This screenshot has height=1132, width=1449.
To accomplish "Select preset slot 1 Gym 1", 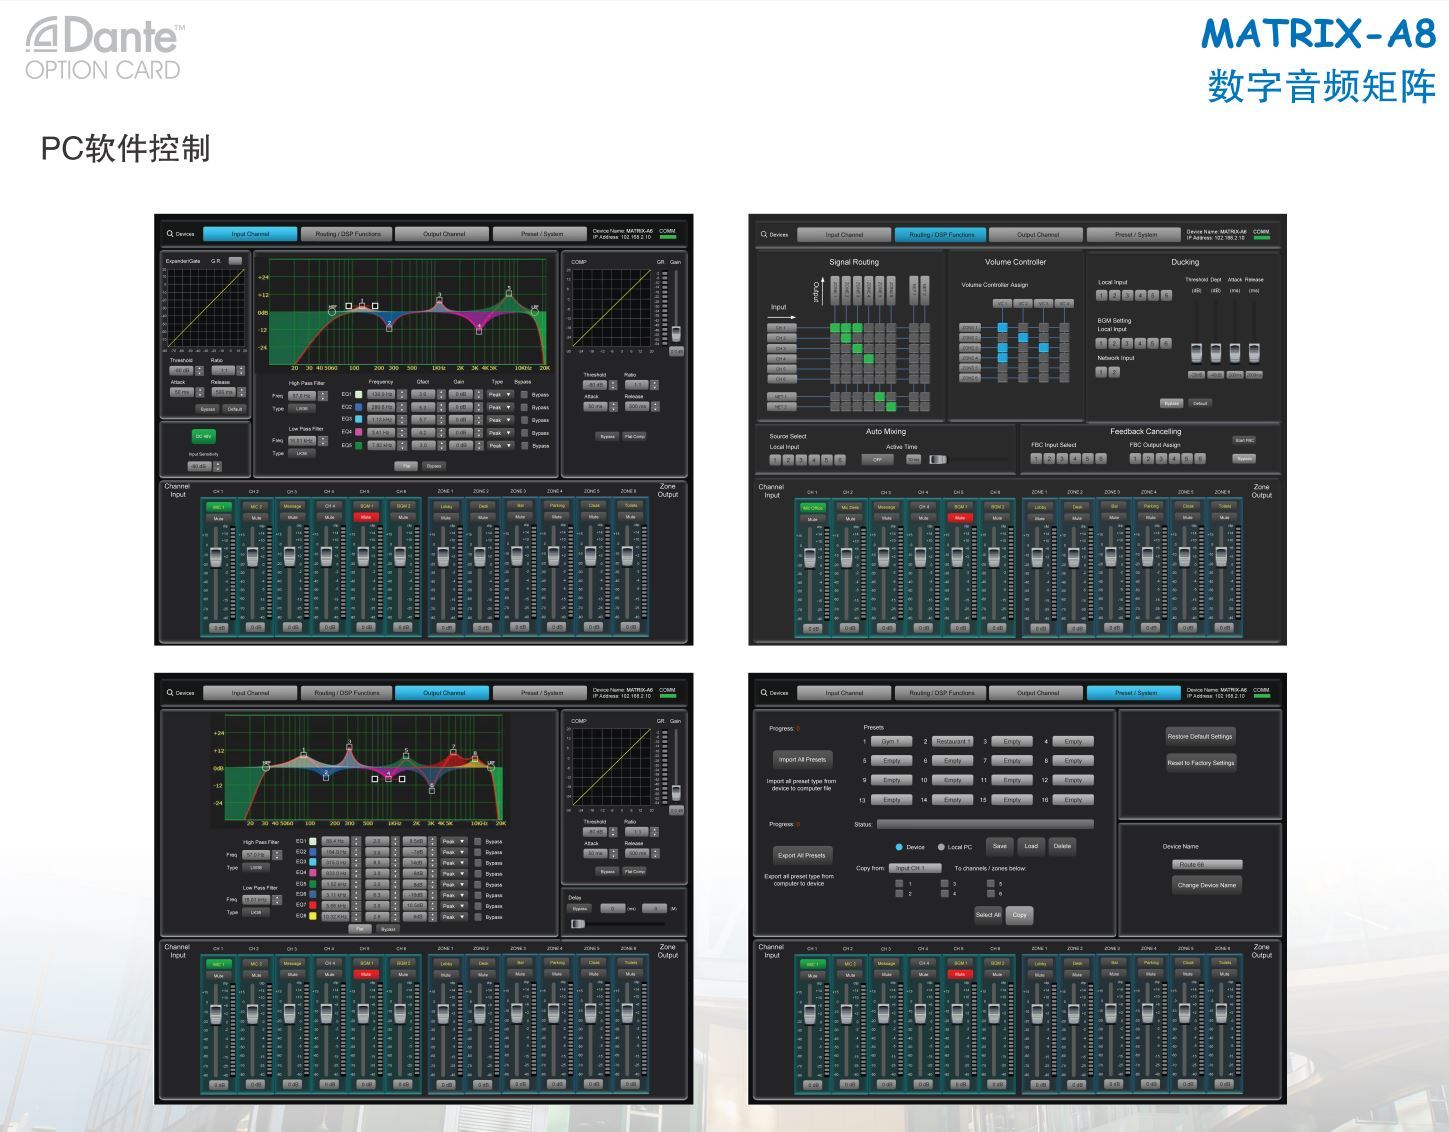I will click(891, 741).
